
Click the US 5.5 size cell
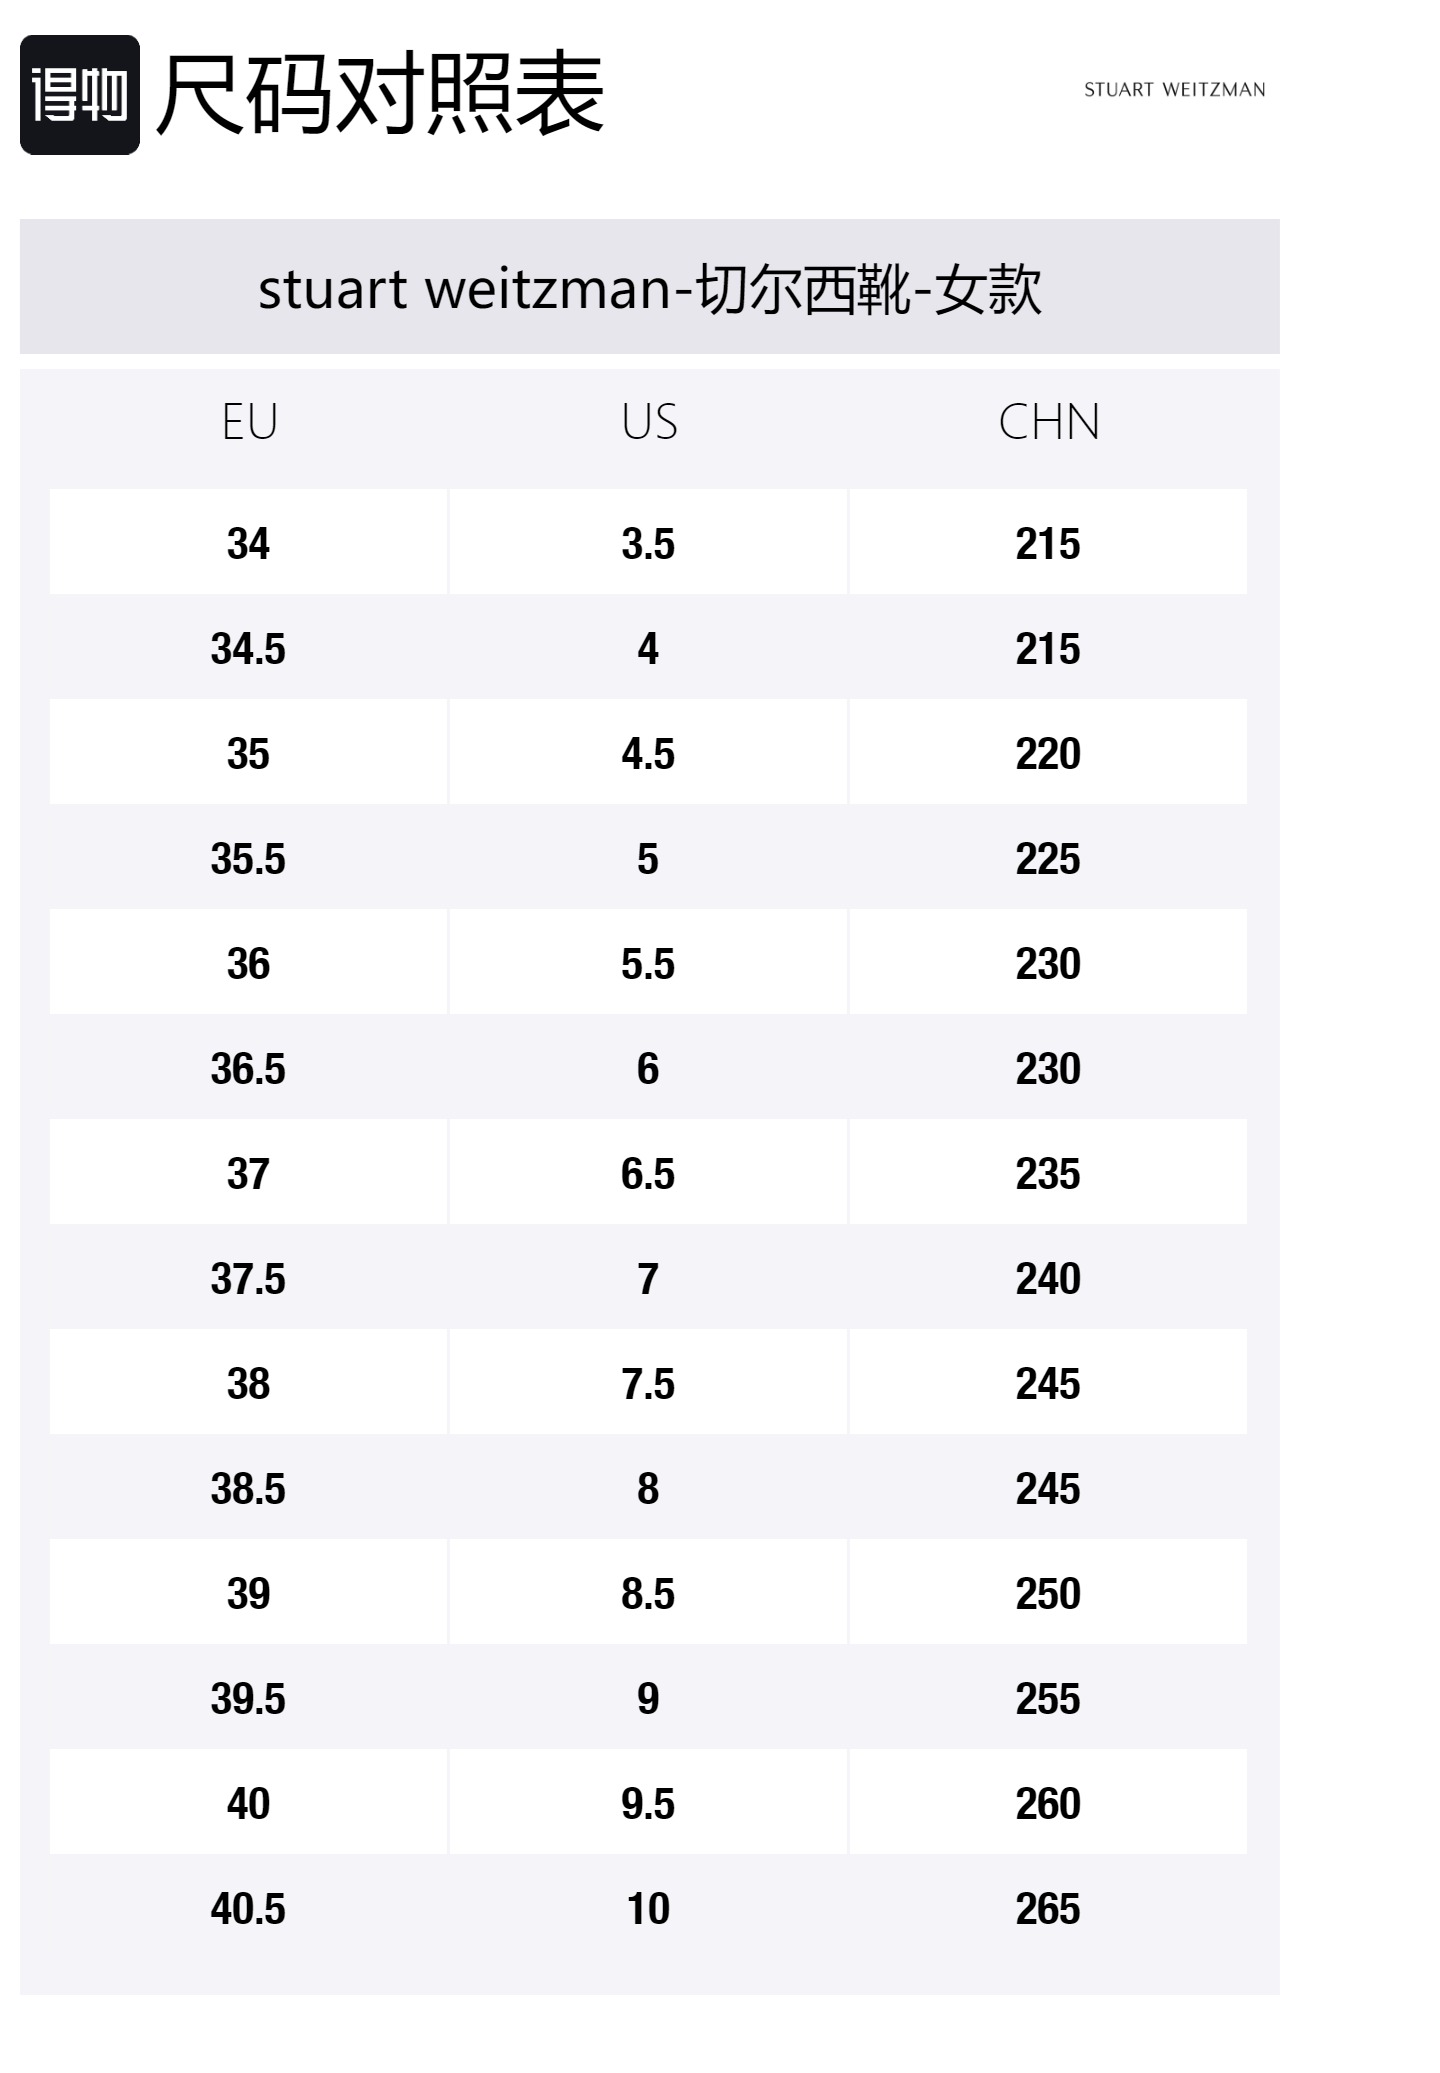(x=648, y=962)
